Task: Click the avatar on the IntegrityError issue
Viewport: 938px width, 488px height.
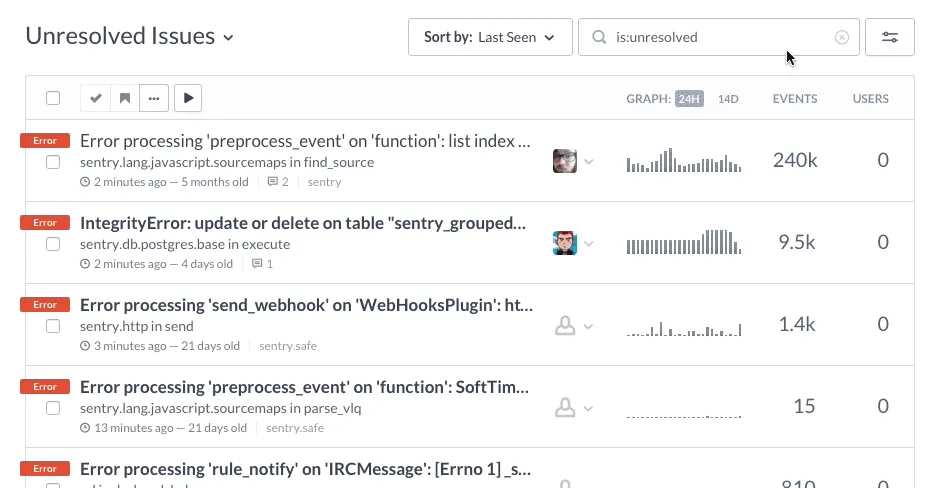Action: [565, 243]
